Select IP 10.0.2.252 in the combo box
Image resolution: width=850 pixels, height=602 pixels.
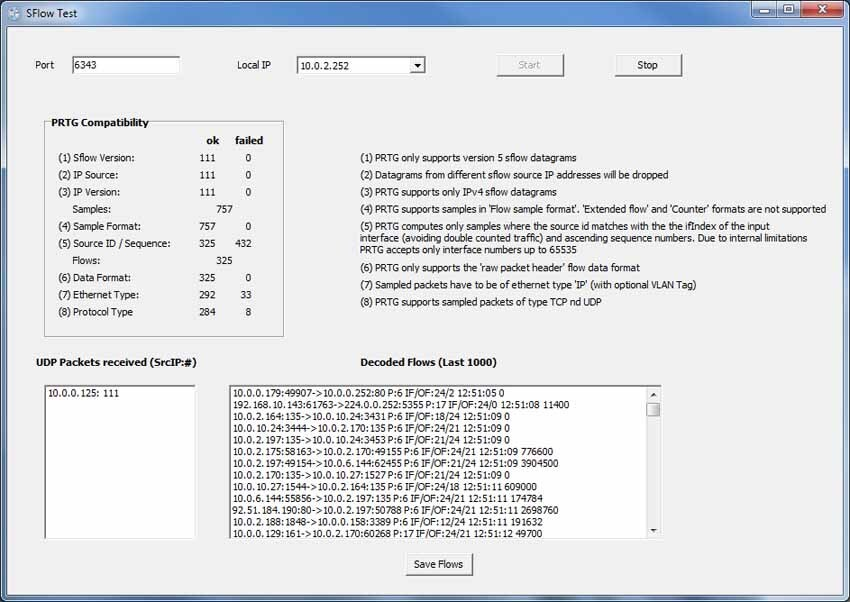coord(350,63)
